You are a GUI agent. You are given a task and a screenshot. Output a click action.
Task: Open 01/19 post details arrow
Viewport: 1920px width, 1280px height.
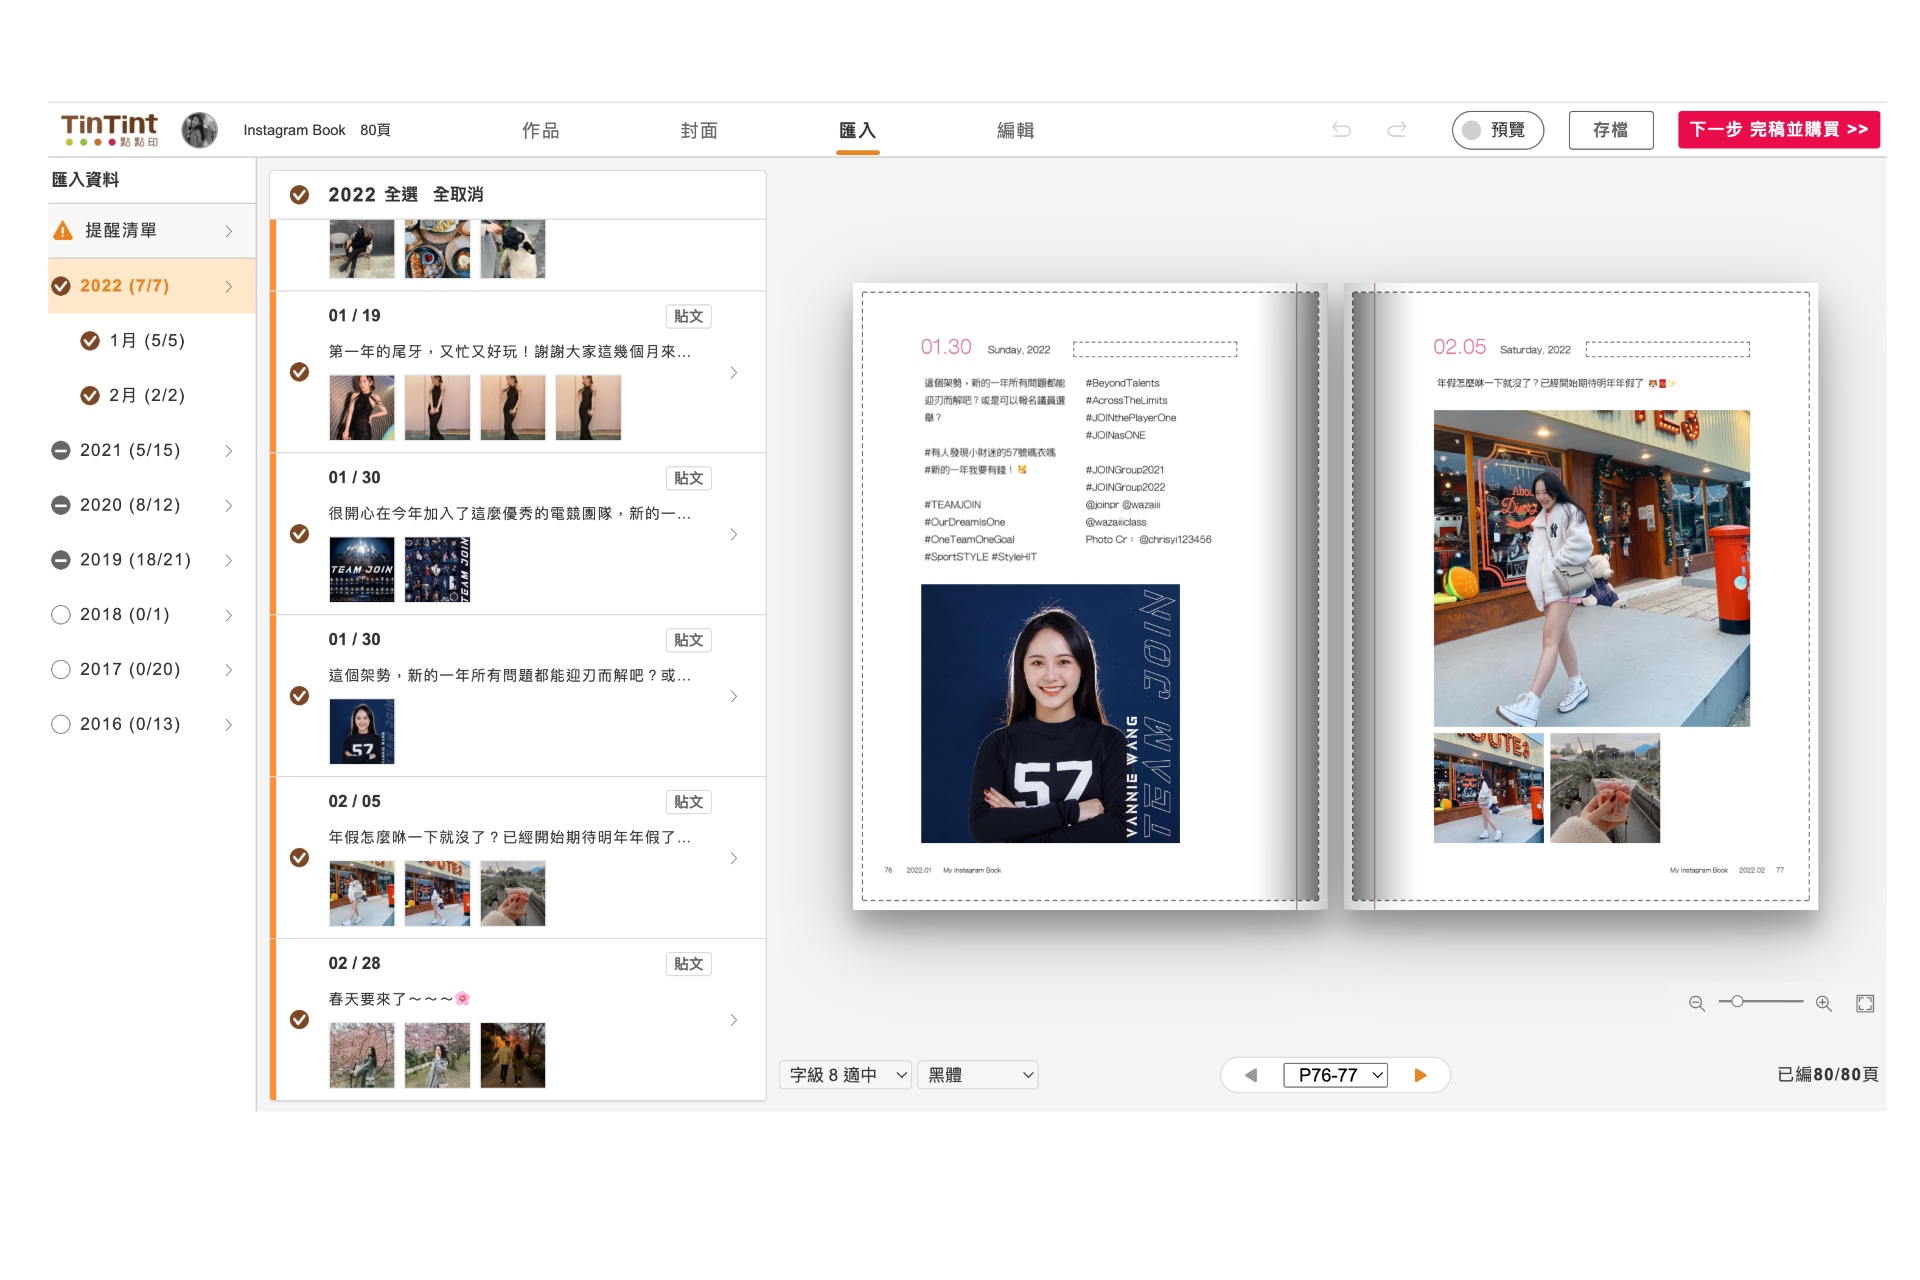(x=733, y=372)
